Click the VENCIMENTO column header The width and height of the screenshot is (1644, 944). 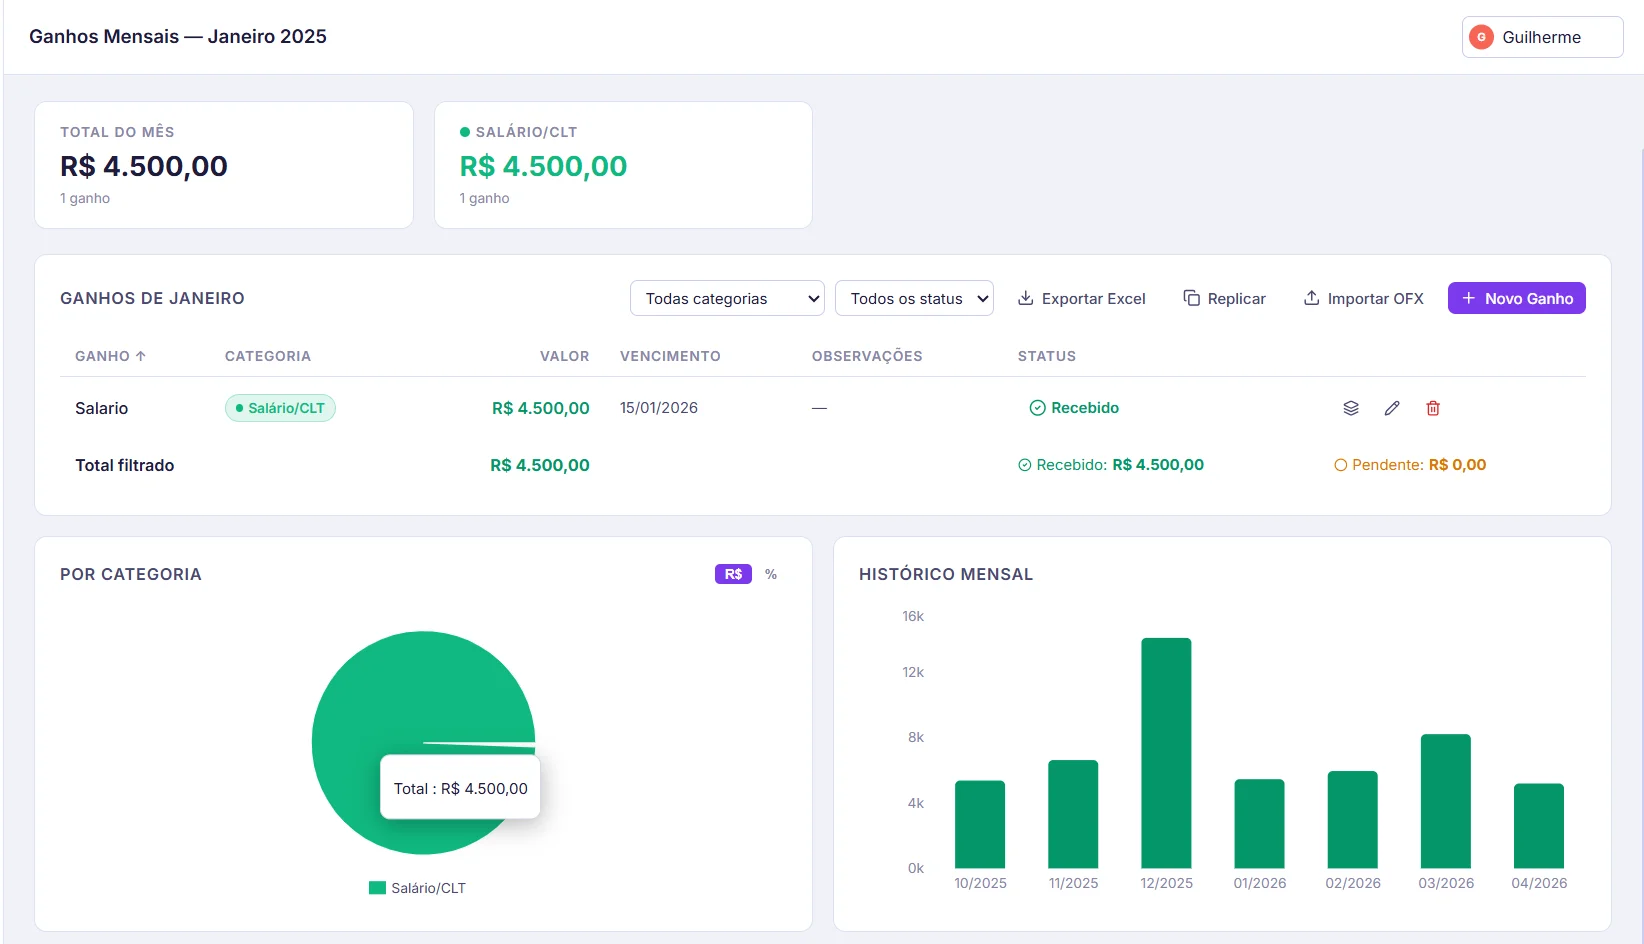pos(670,356)
